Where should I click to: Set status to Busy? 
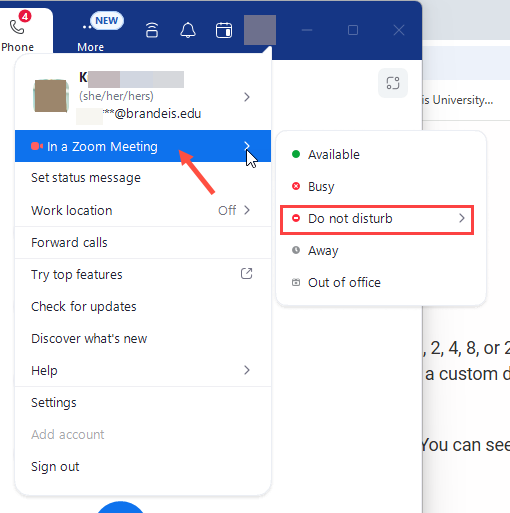pyautogui.click(x=381, y=186)
